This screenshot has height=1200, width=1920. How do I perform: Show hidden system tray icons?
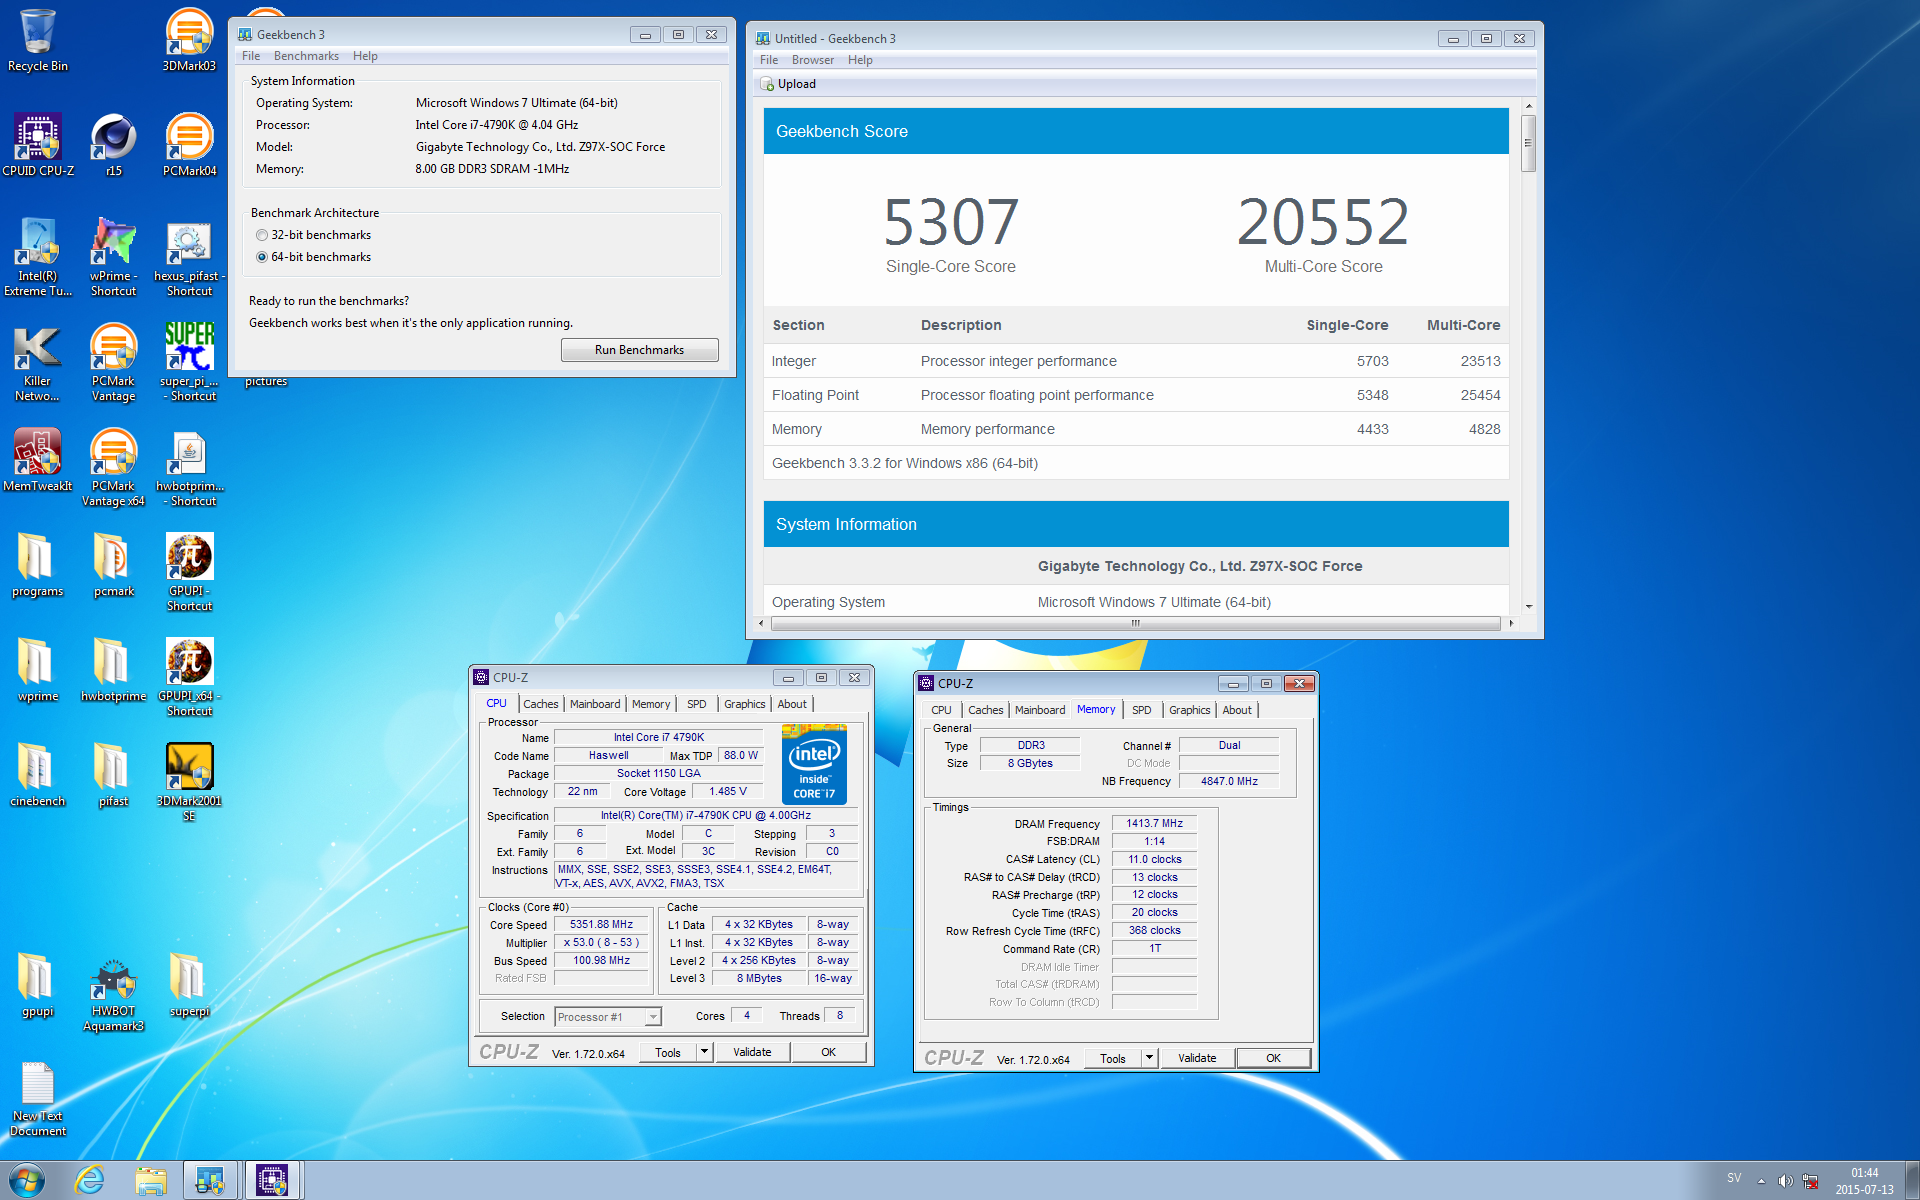1761,1181
